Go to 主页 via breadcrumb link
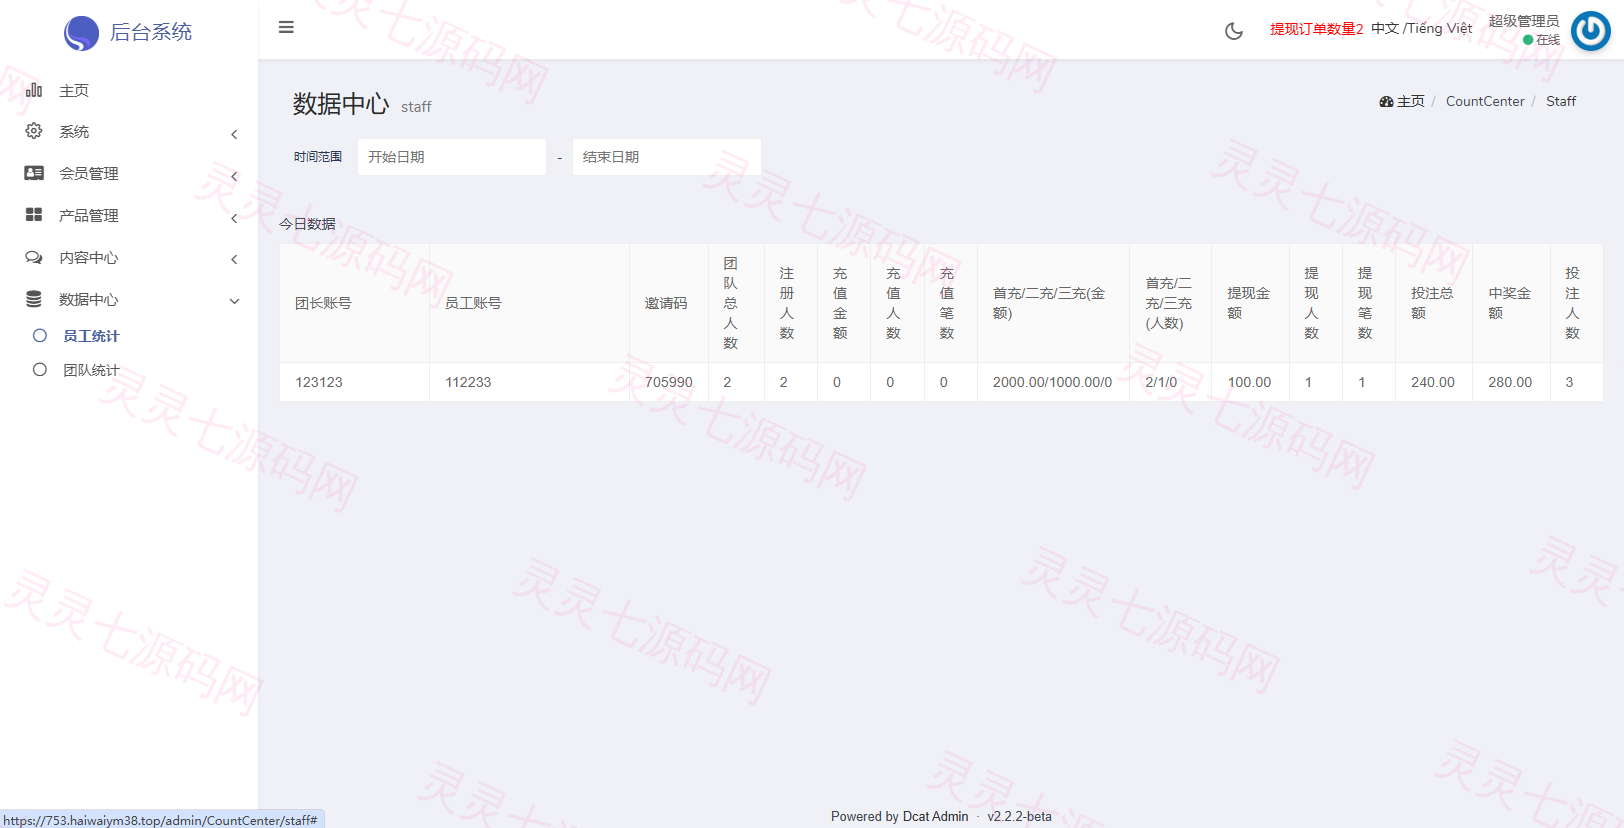Image resolution: width=1624 pixels, height=828 pixels. [1410, 102]
